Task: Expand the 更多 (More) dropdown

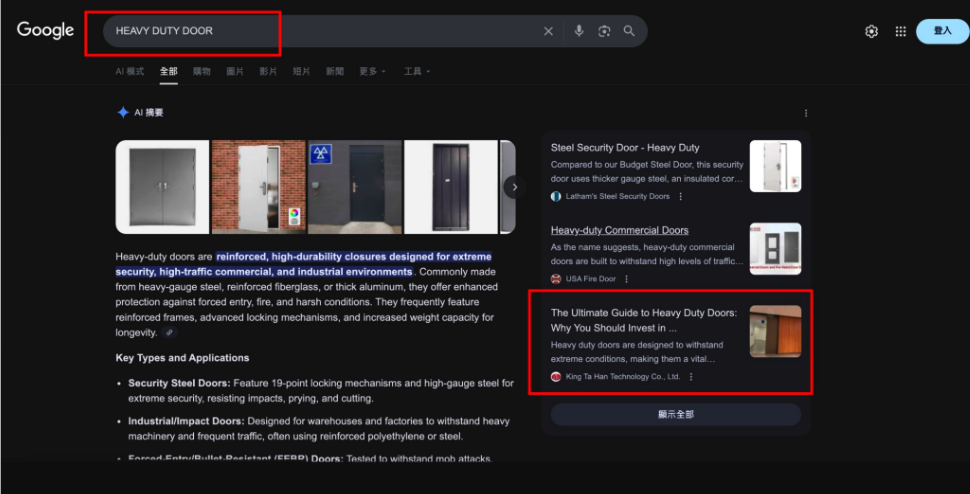Action: coord(372,71)
